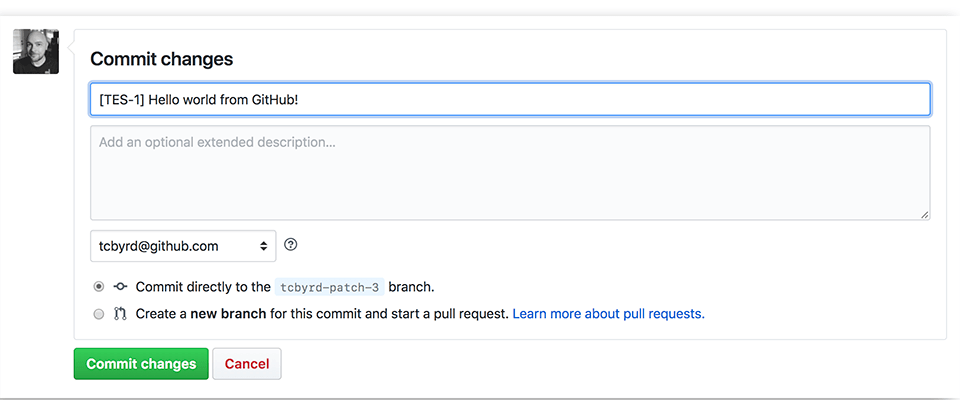Click the tcbyrd-patch-3 branch name badge
The width and height of the screenshot is (960, 400).
(329, 287)
